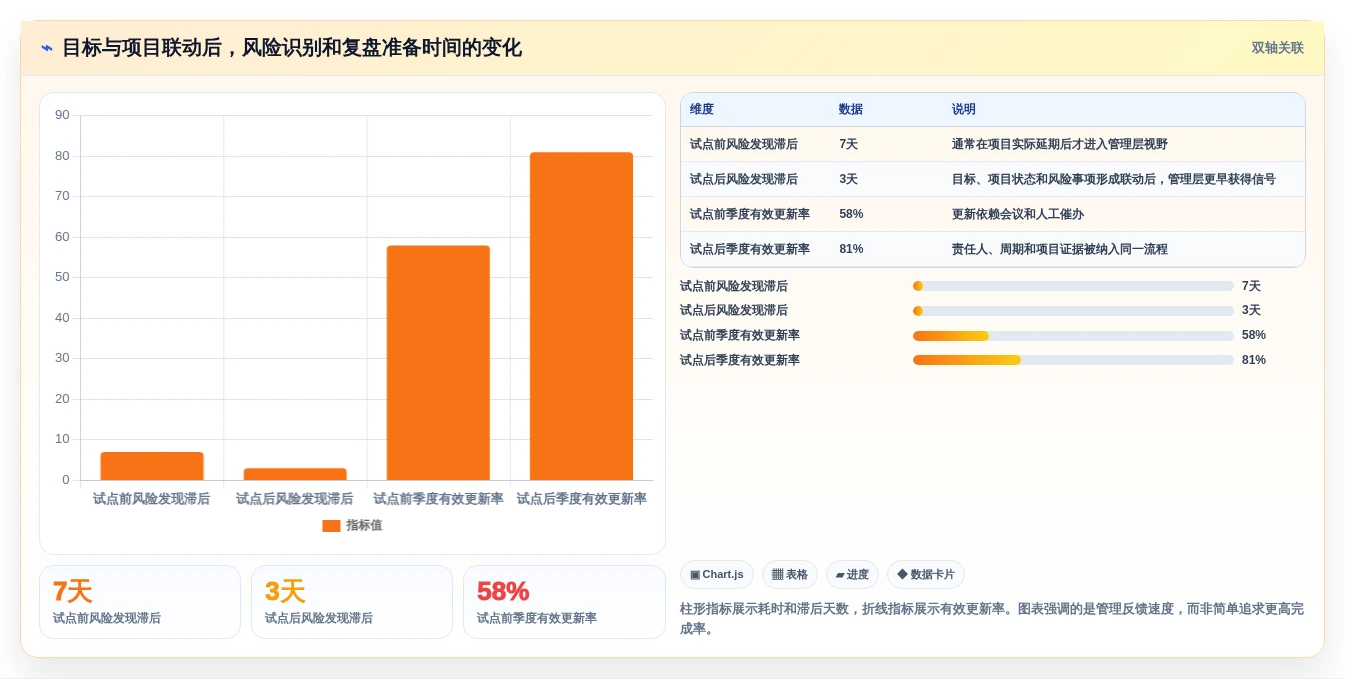Select the Chart.js tag chip
Screen dimensions: 1345x679
click(717, 575)
